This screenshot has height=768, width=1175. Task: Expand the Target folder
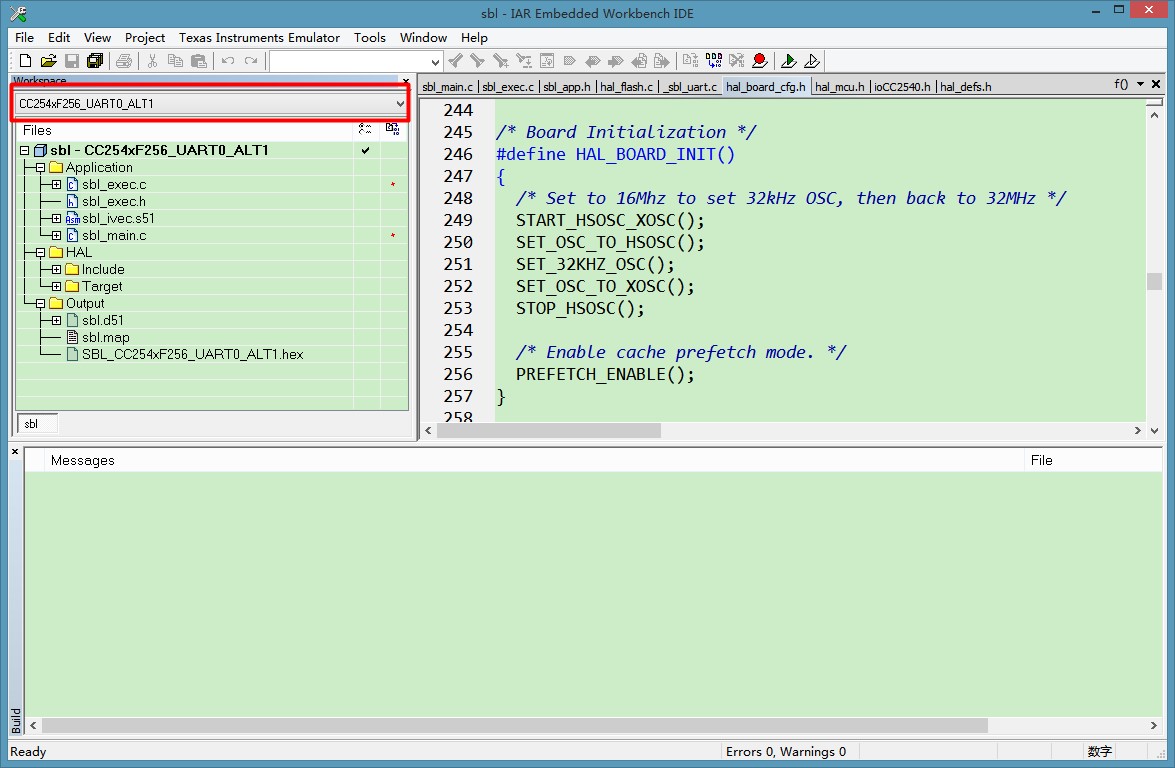click(56, 286)
